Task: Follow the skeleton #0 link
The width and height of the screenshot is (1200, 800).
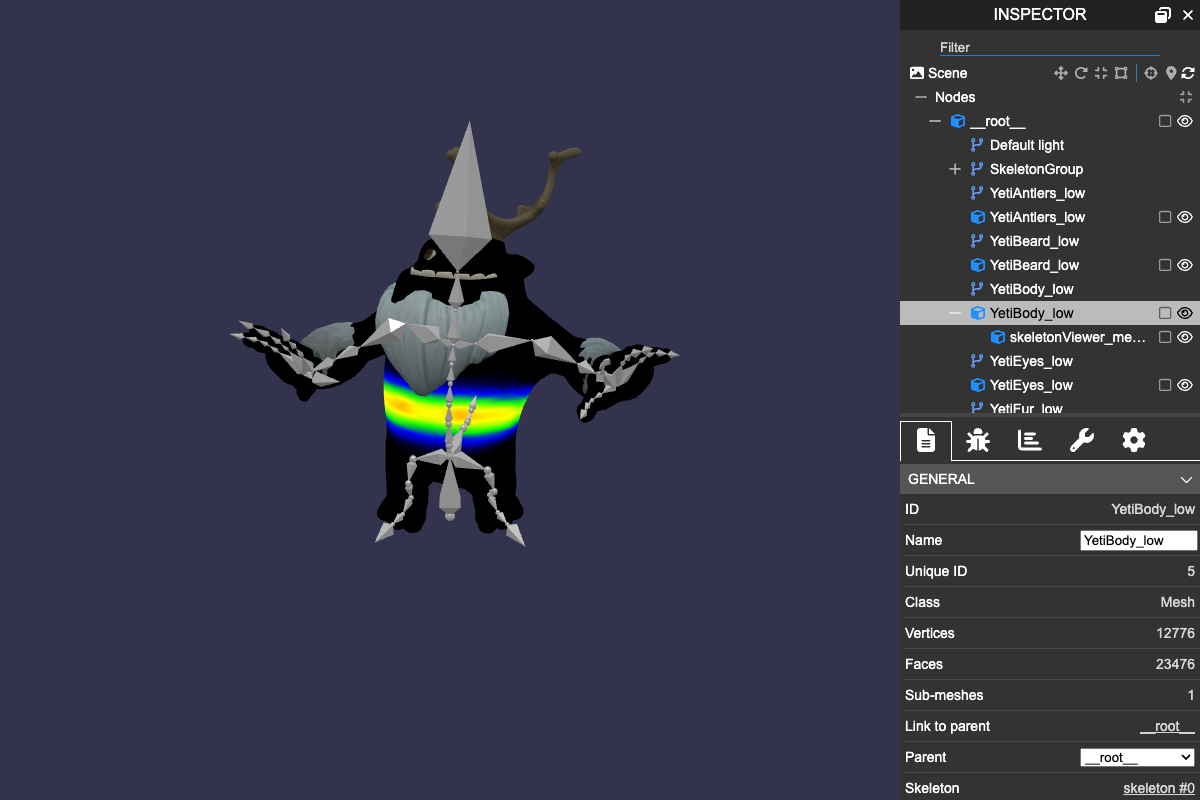Action: click(1158, 788)
